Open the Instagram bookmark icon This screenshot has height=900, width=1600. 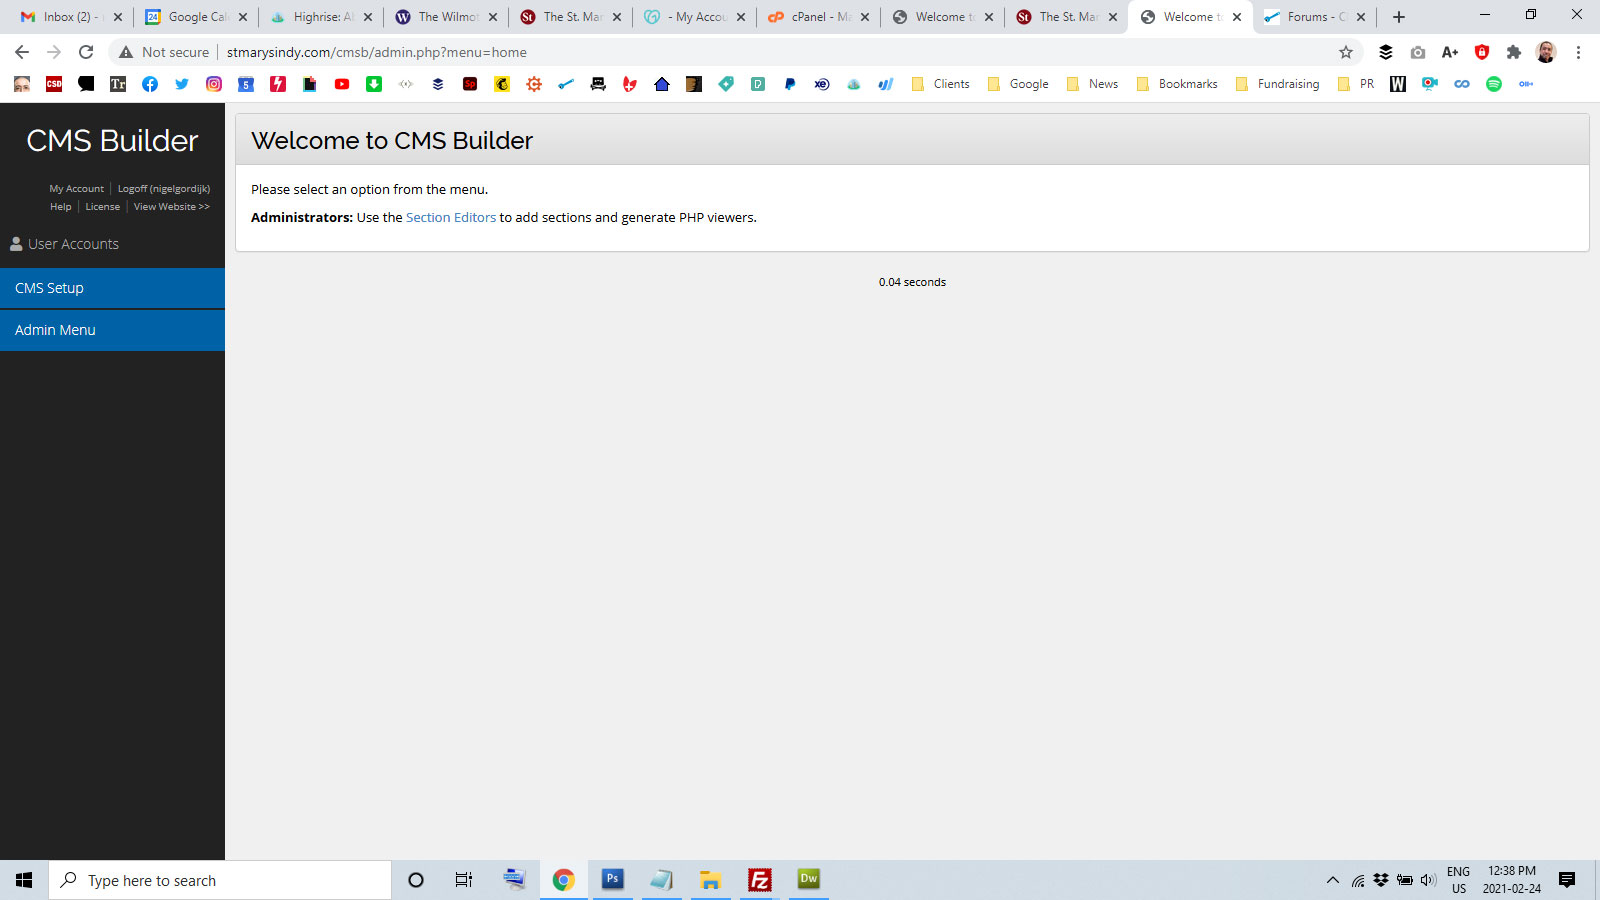tap(214, 84)
